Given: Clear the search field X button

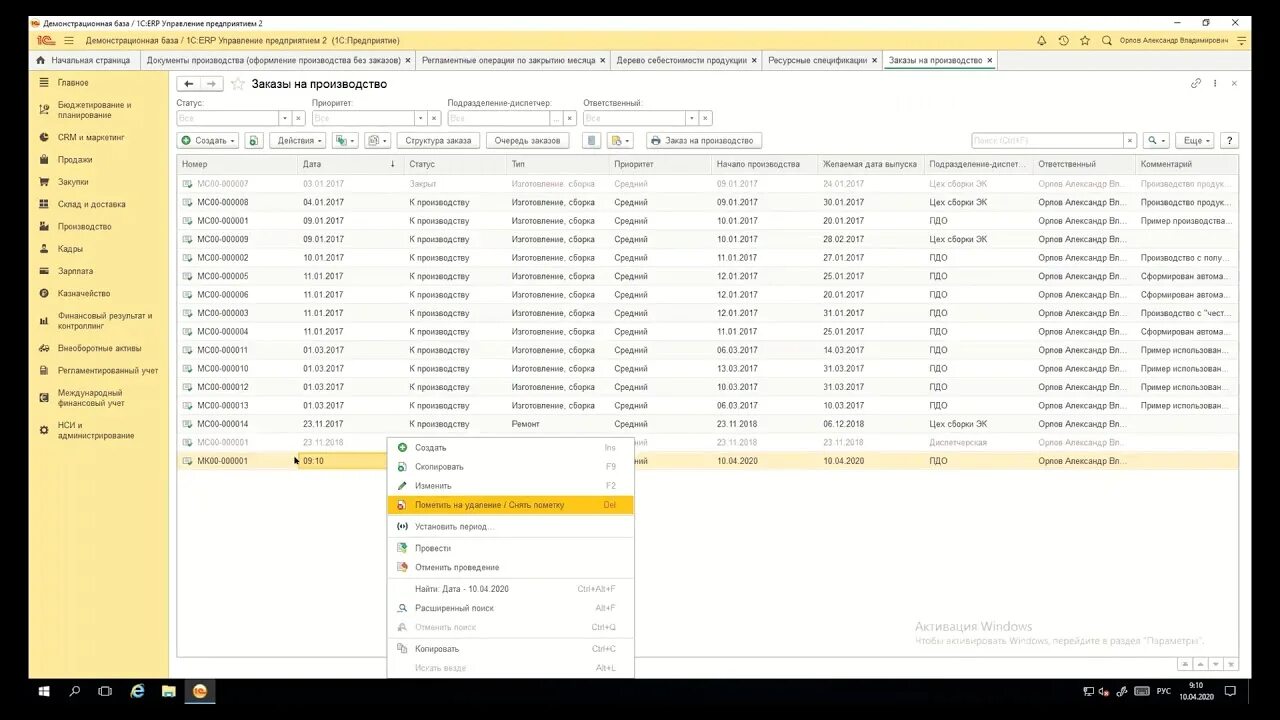Looking at the screenshot, I should tap(1130, 141).
